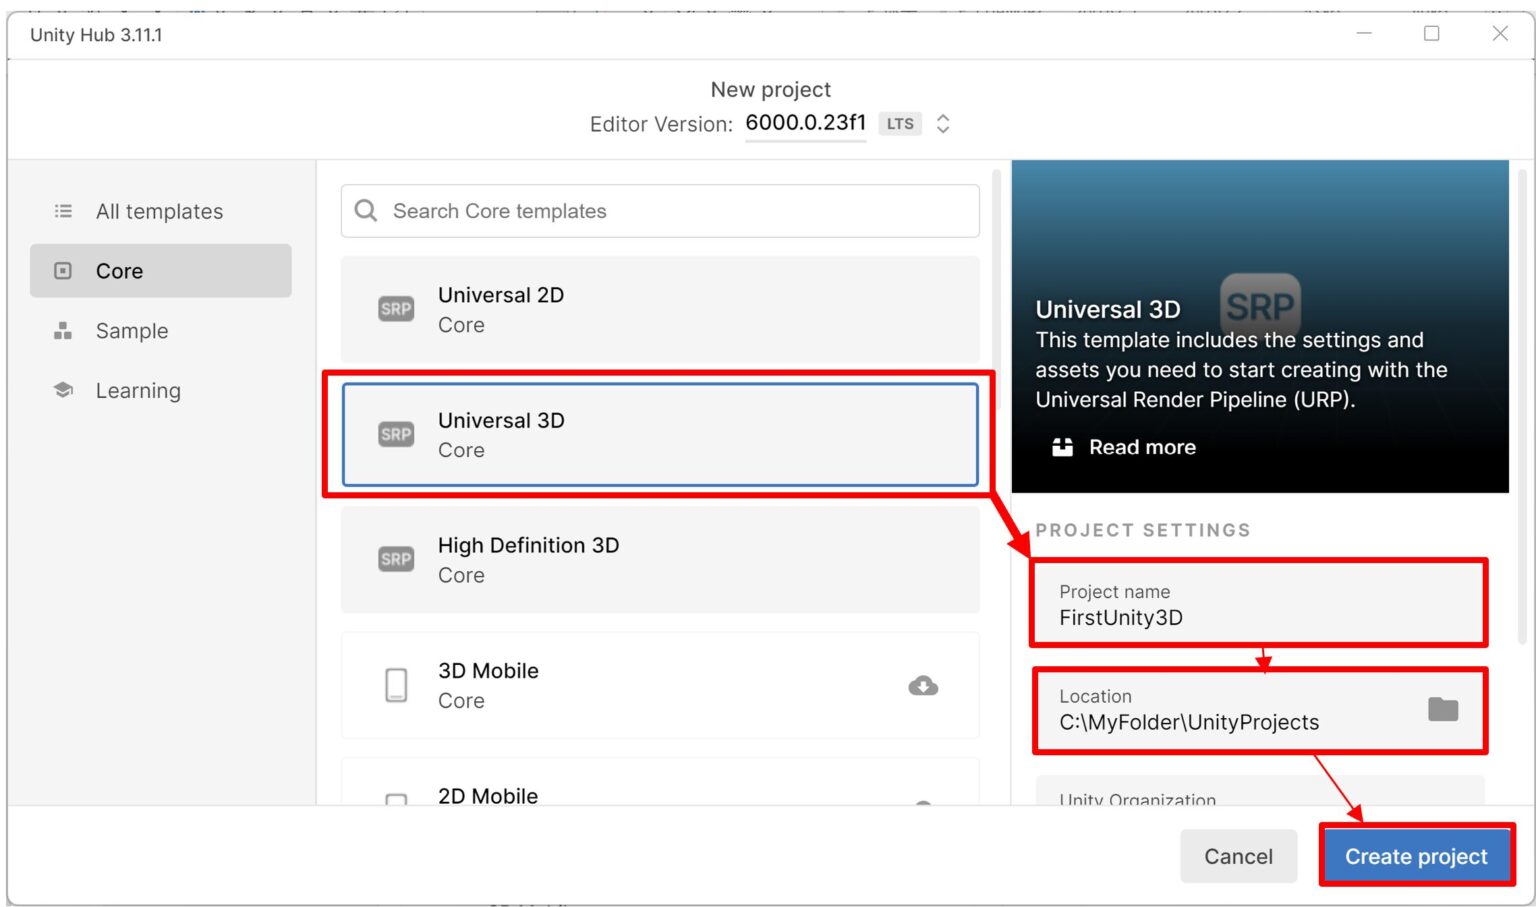Click the 3D Mobile phone icon
The height and width of the screenshot is (907, 1536).
(x=396, y=686)
